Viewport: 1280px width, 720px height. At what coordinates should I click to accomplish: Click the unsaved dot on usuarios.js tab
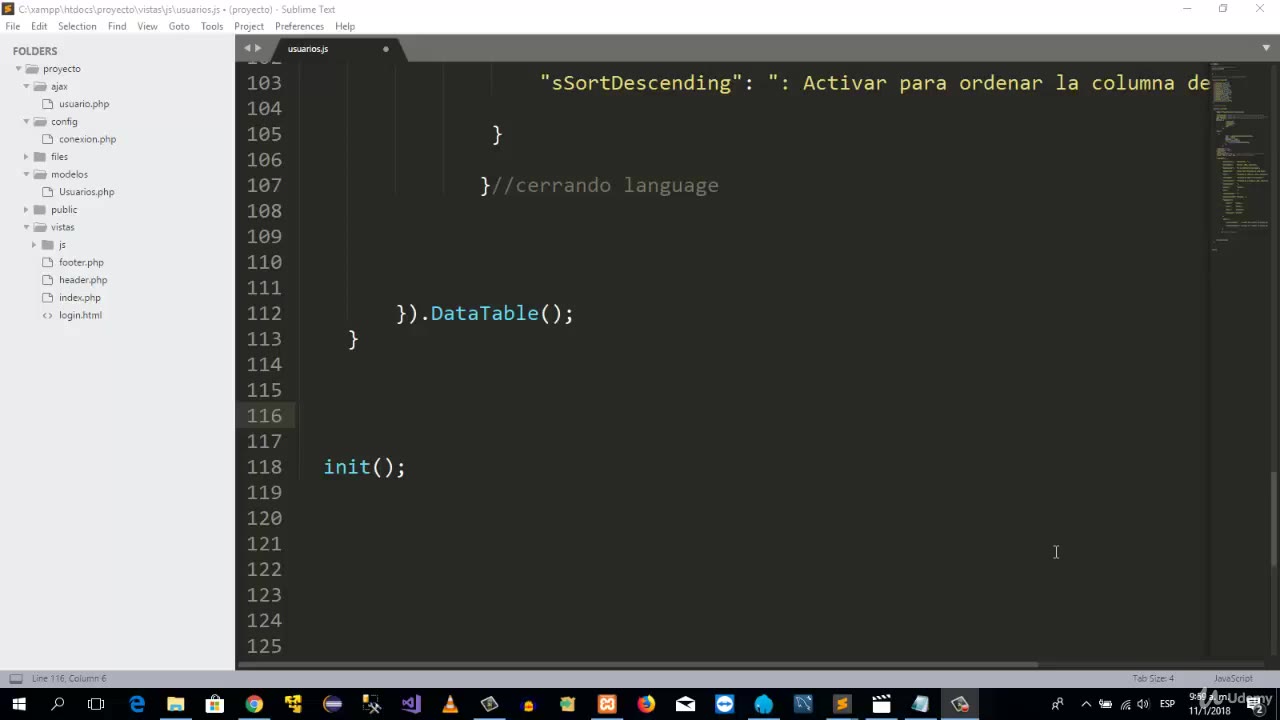click(386, 49)
